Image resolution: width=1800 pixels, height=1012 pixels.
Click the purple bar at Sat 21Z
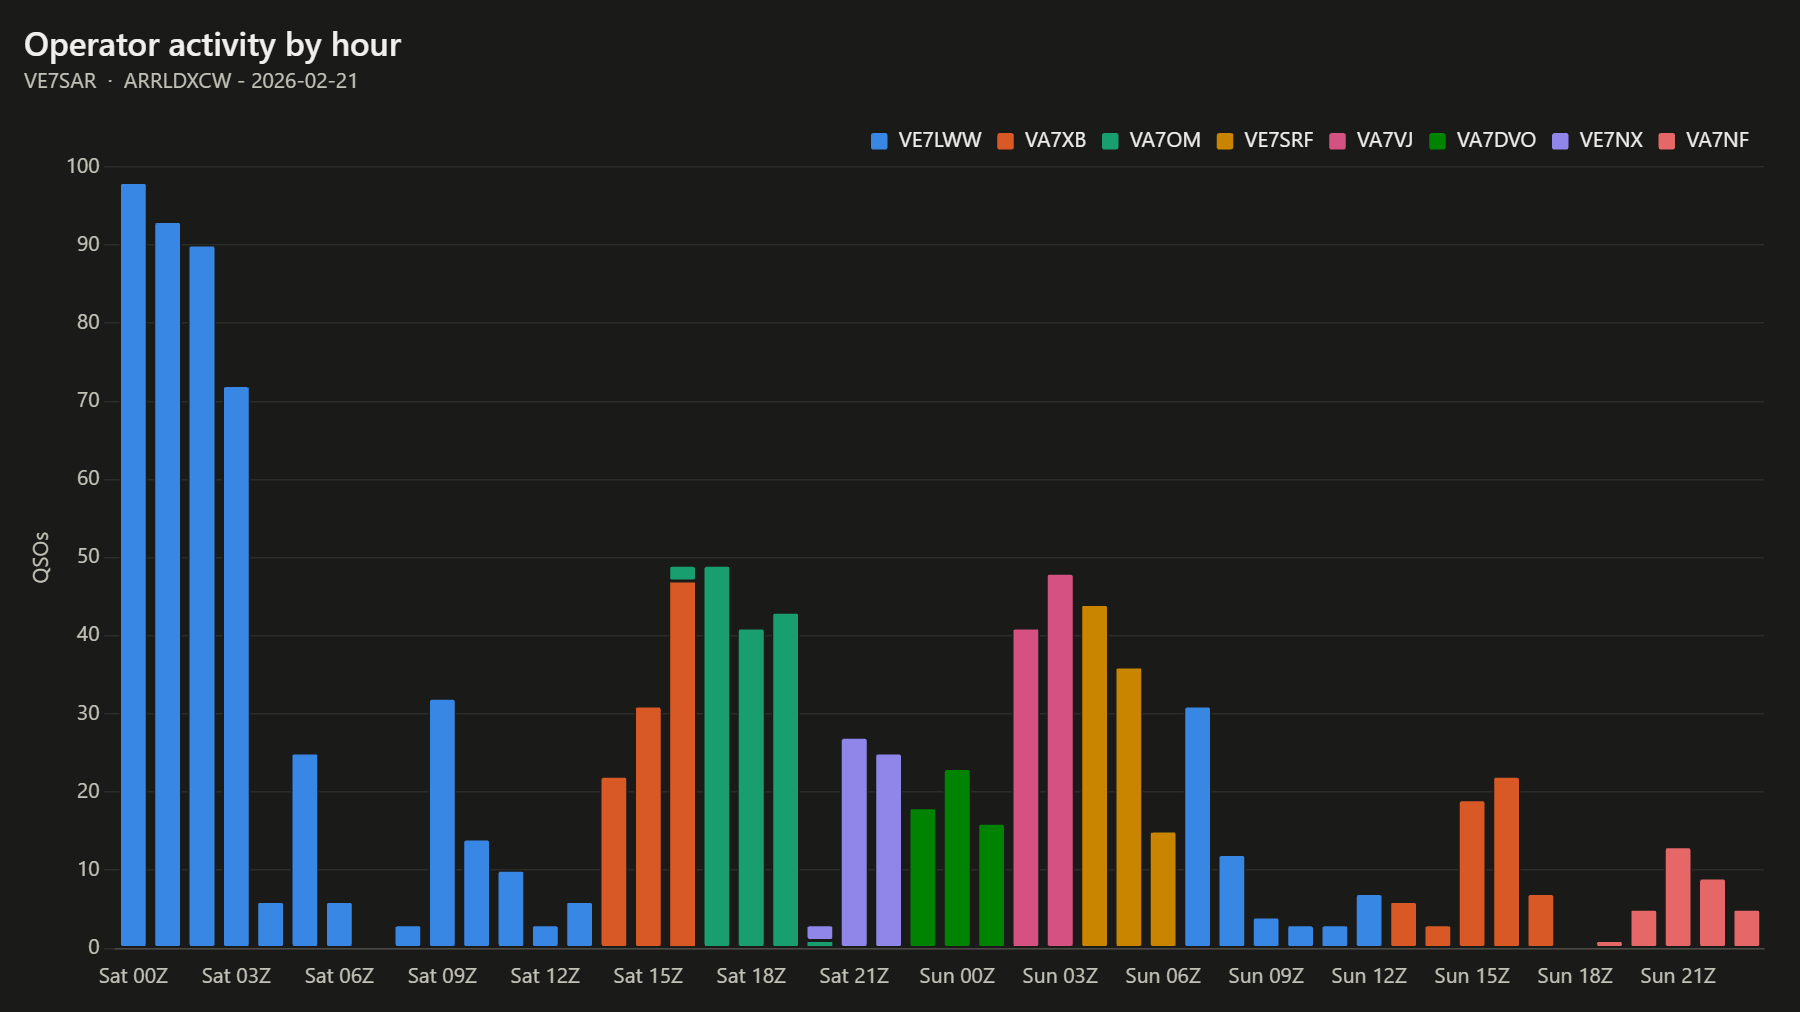[x=854, y=842]
